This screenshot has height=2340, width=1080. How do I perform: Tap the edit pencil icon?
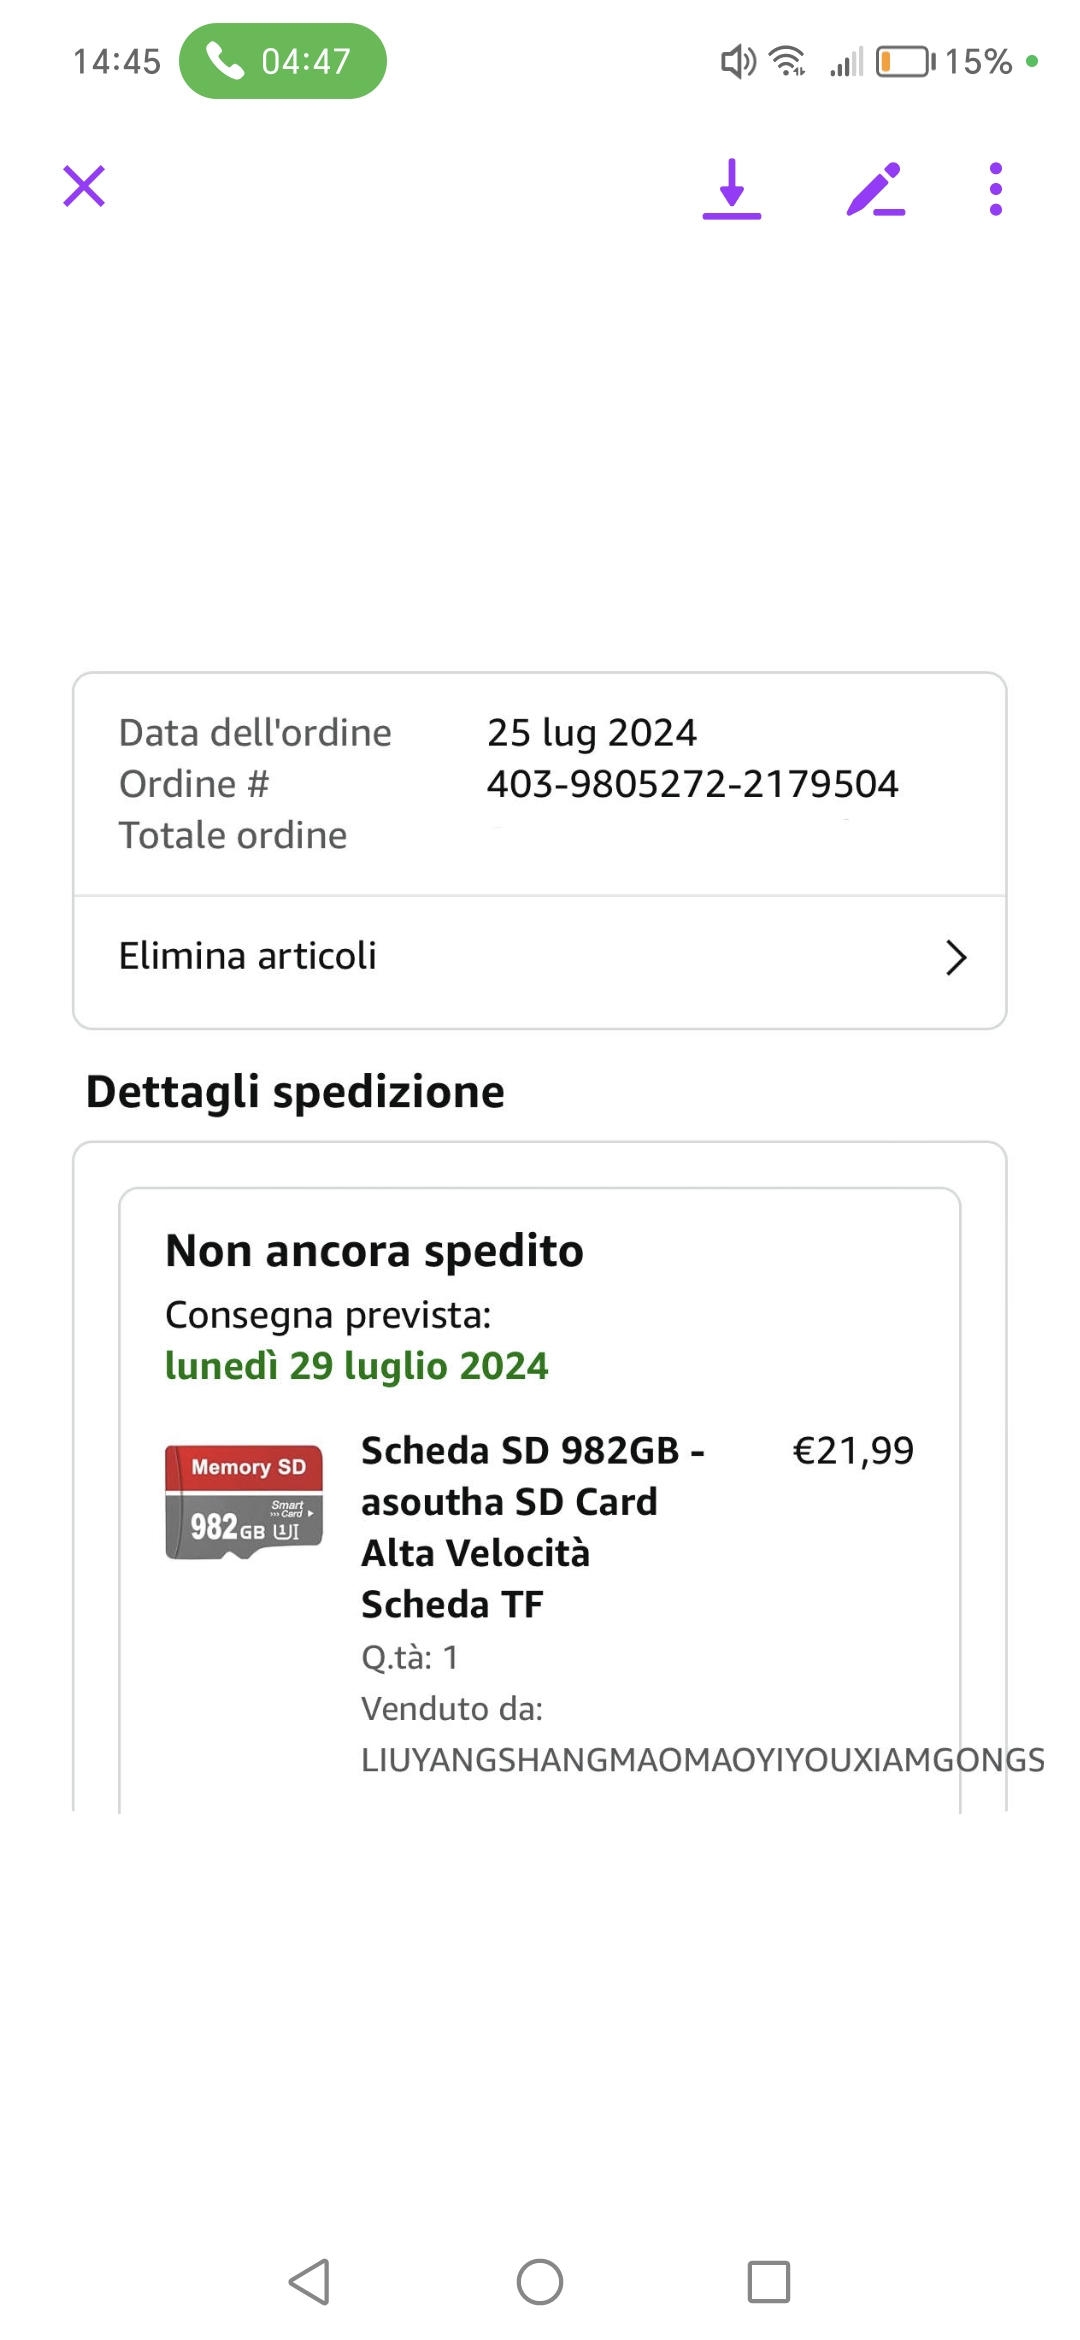[875, 188]
